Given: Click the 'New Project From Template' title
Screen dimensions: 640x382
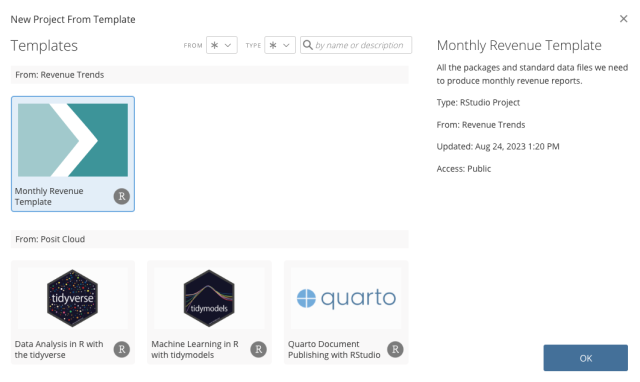Looking at the screenshot, I should pyautogui.click(x=73, y=19).
